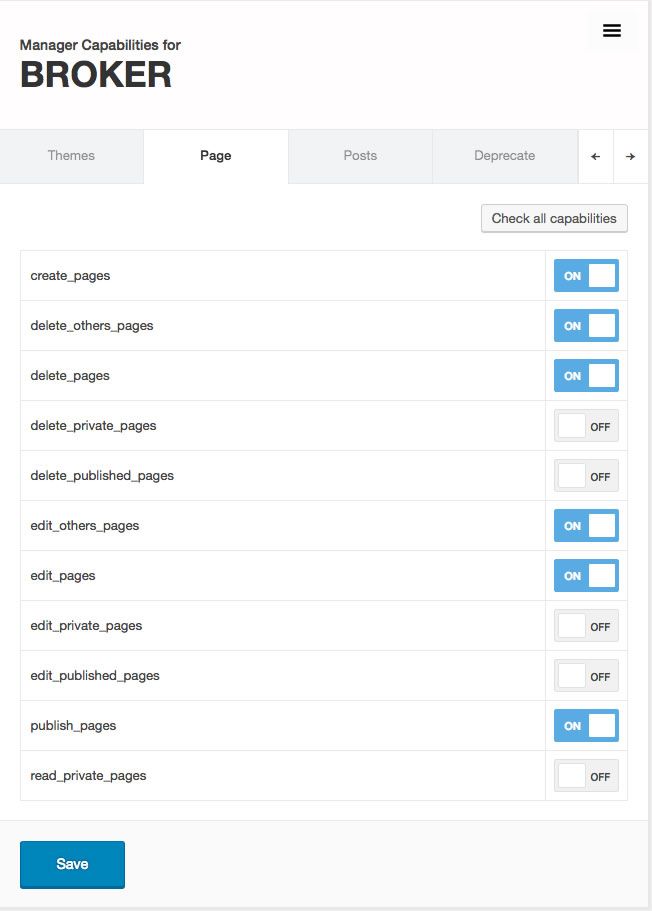Turn off publish_pages capability

click(x=586, y=726)
